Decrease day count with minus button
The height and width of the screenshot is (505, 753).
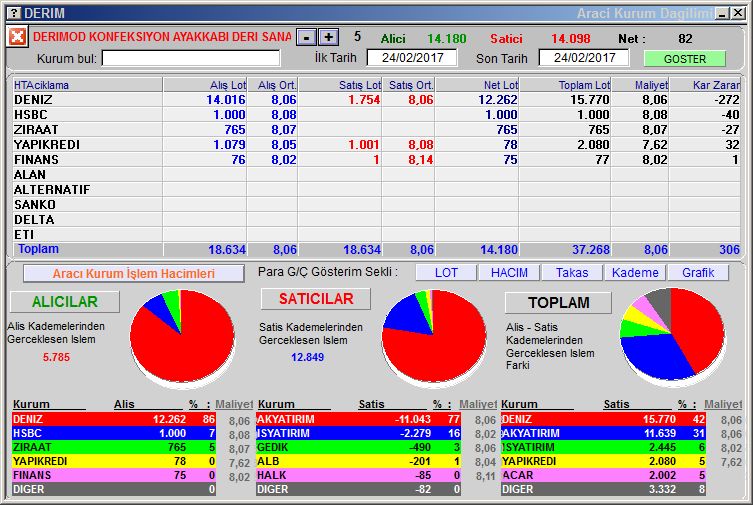coord(306,37)
